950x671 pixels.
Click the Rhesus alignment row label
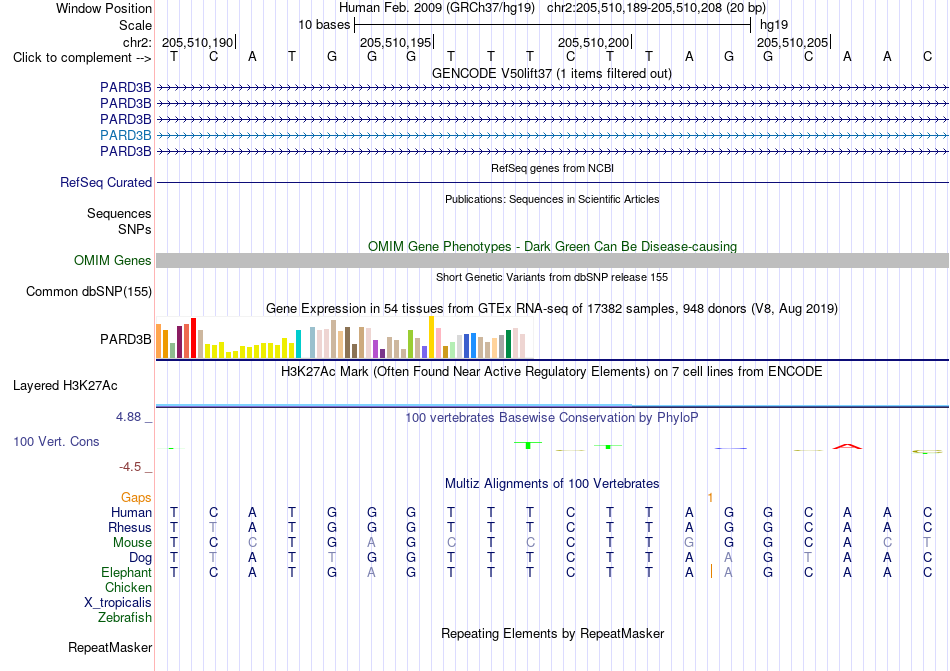130,527
